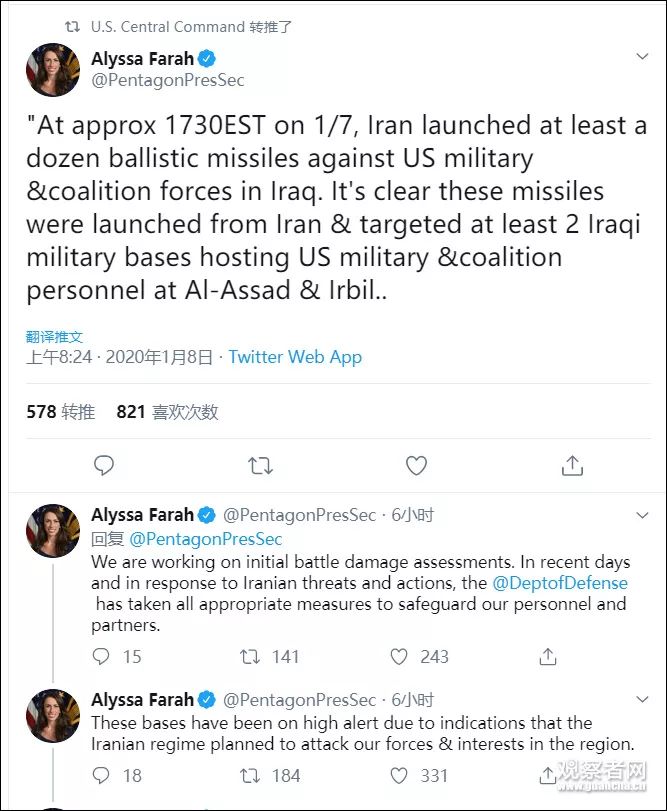Open the main tweet's more options chevron

point(642,57)
